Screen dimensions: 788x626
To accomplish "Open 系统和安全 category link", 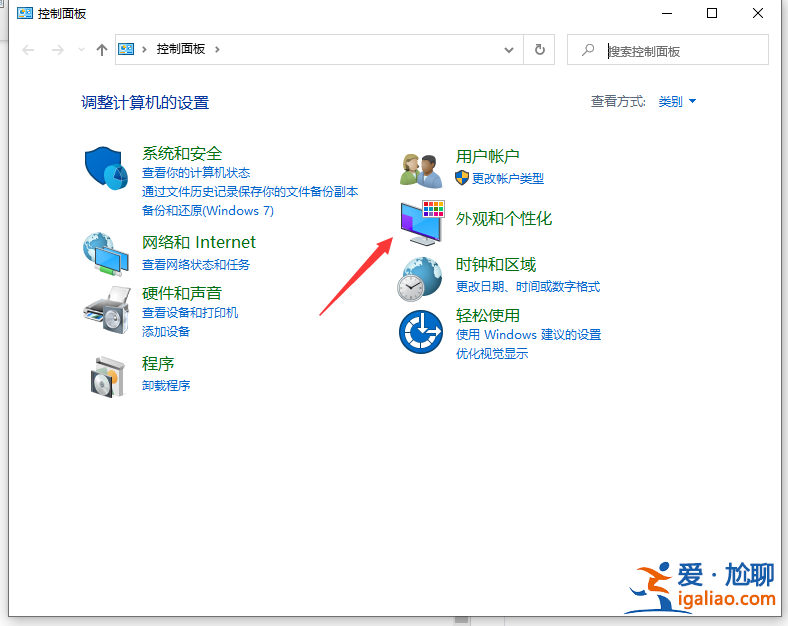I will point(182,153).
